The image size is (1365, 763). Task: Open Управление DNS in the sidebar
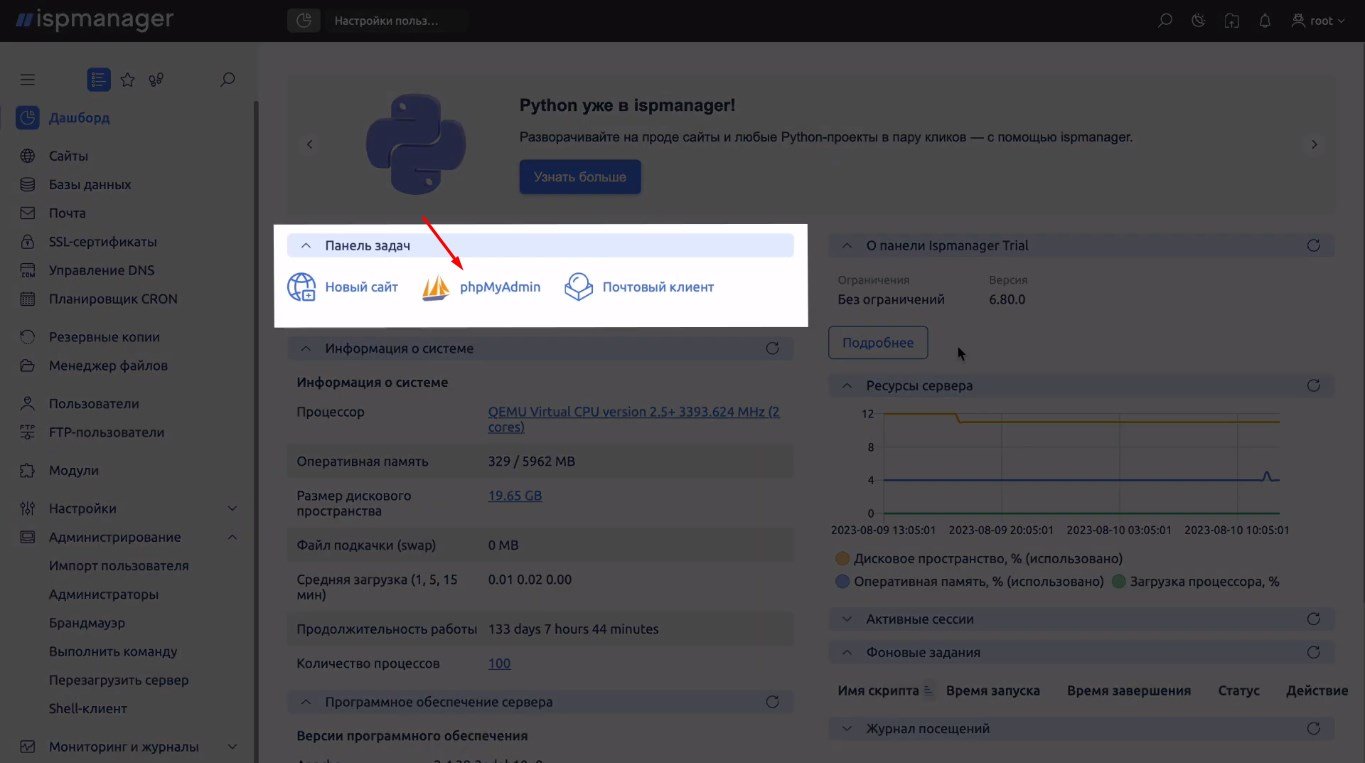point(101,270)
